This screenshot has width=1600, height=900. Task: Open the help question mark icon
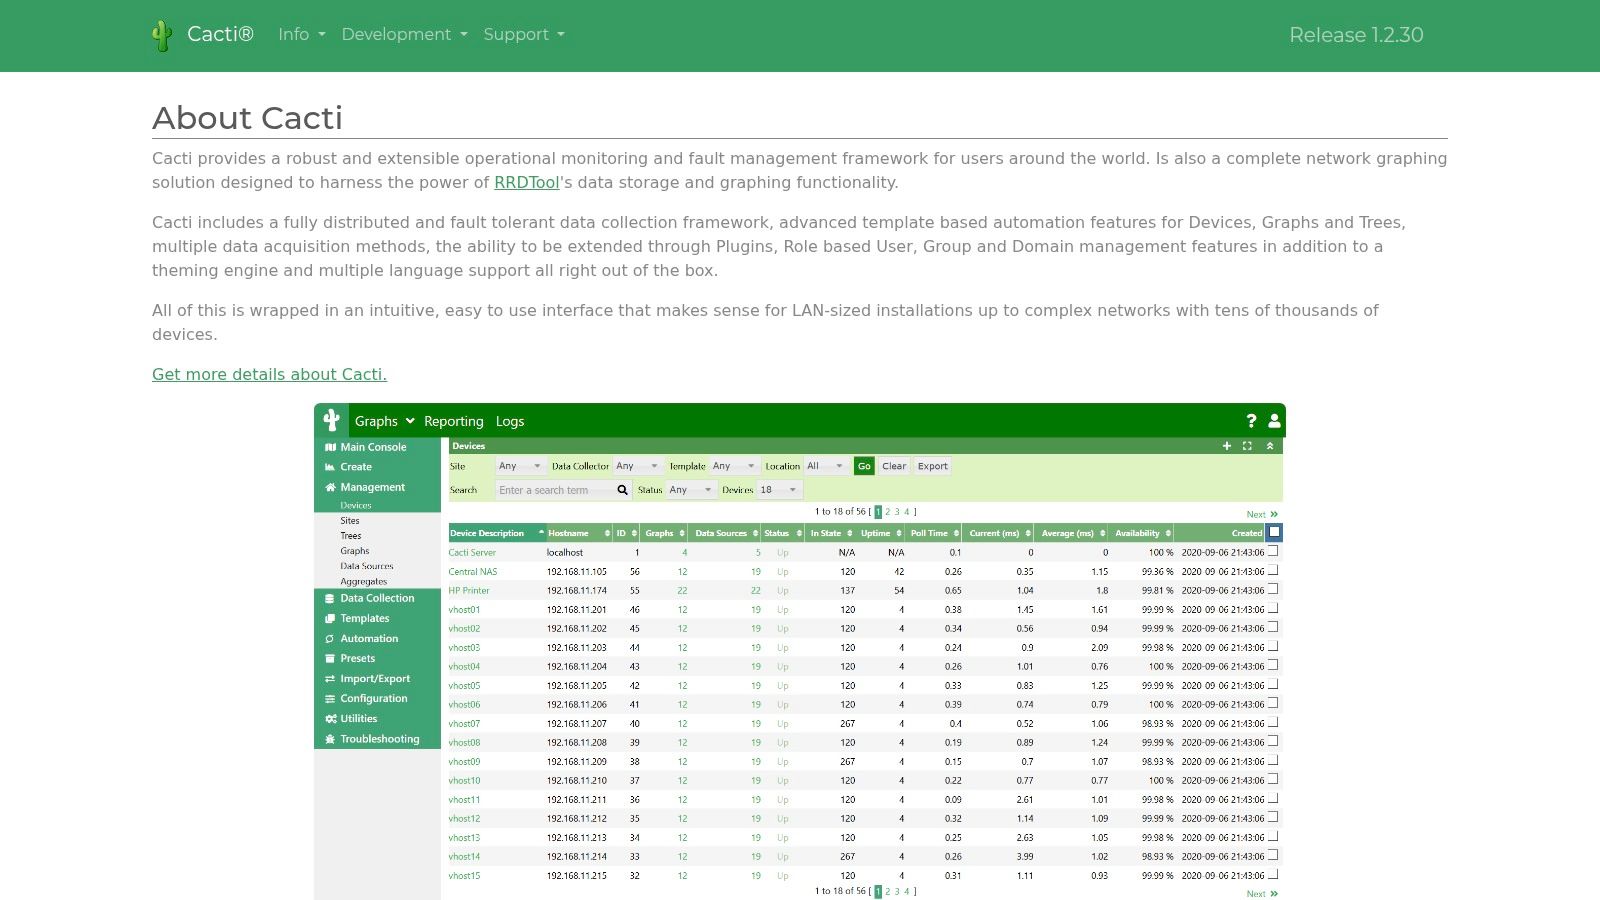click(x=1250, y=421)
